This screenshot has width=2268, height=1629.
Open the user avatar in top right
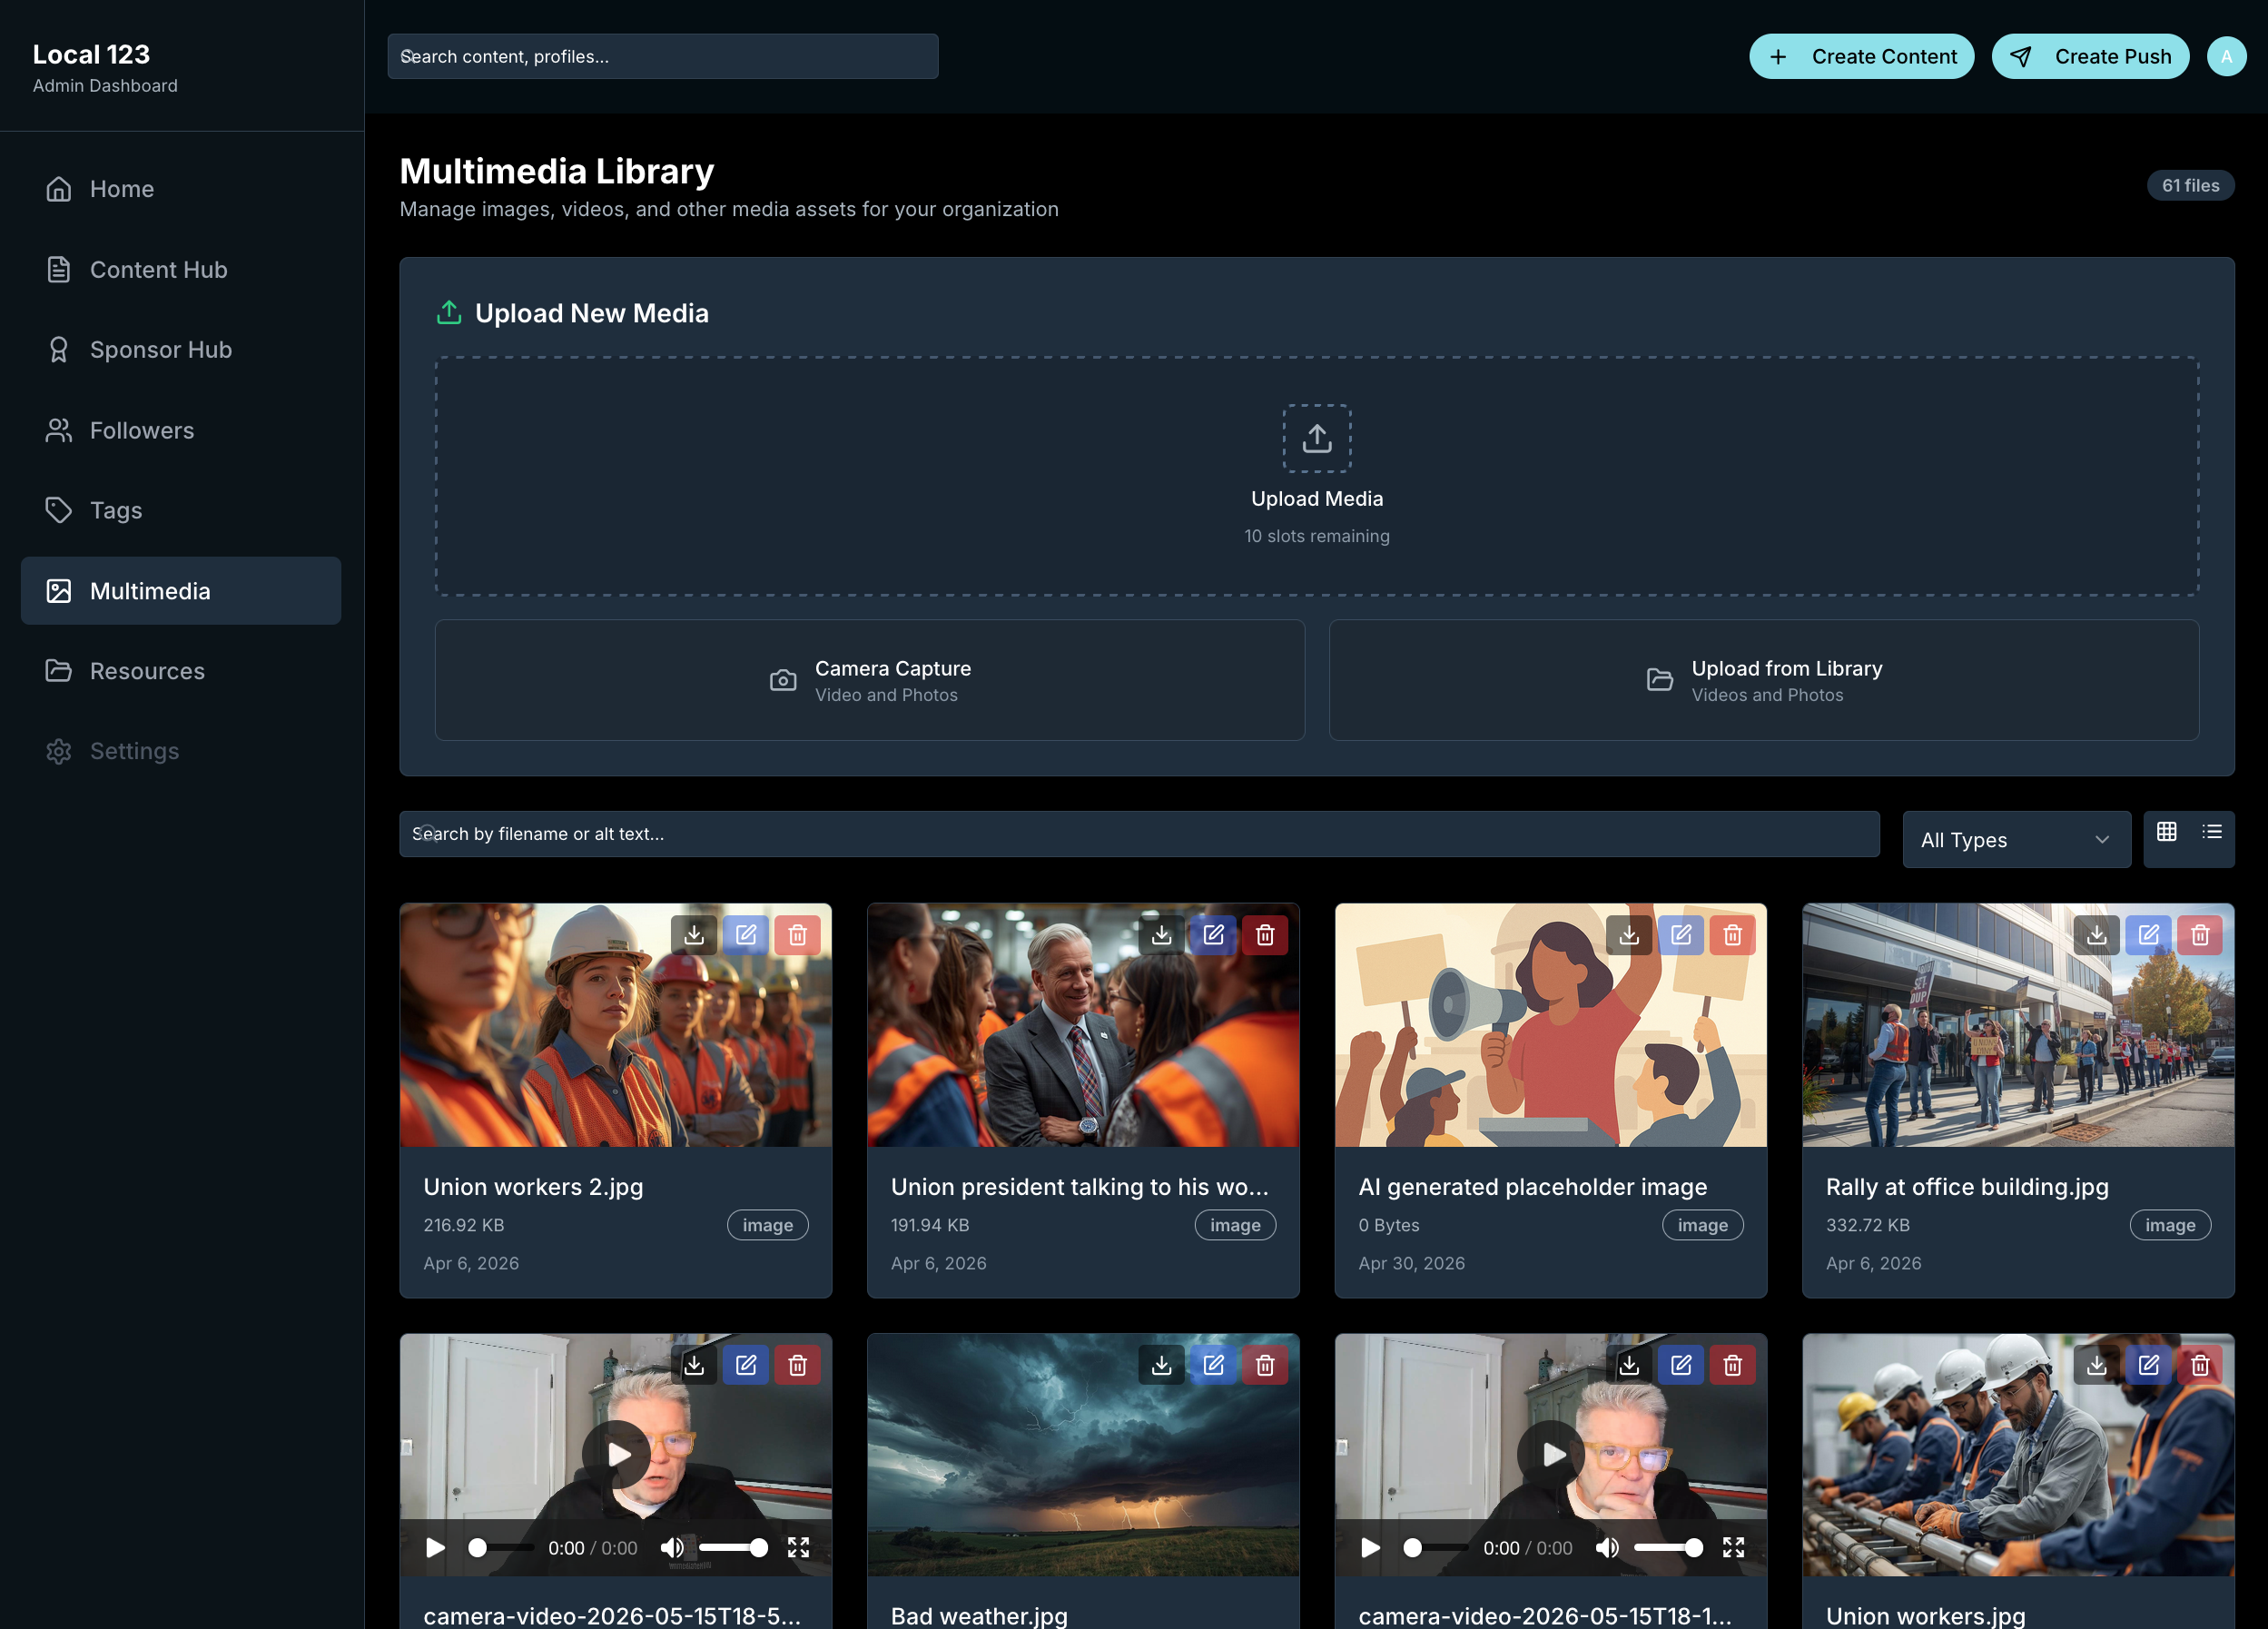pyautogui.click(x=2226, y=56)
